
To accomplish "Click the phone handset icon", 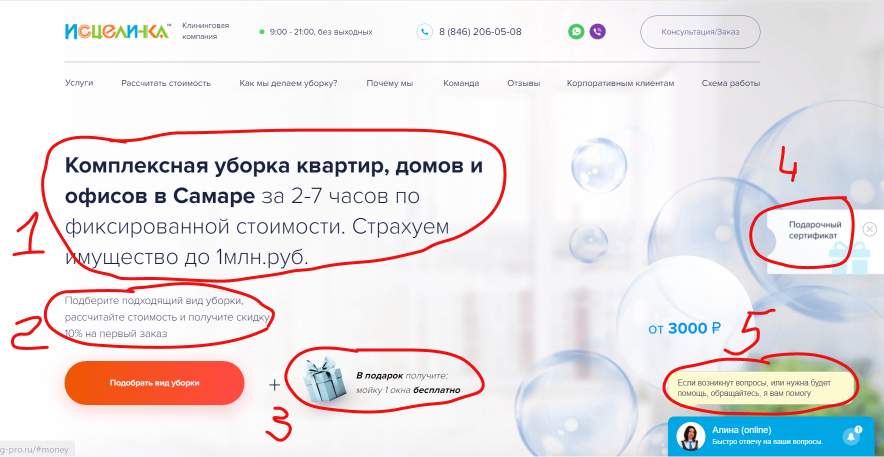I will [425, 32].
